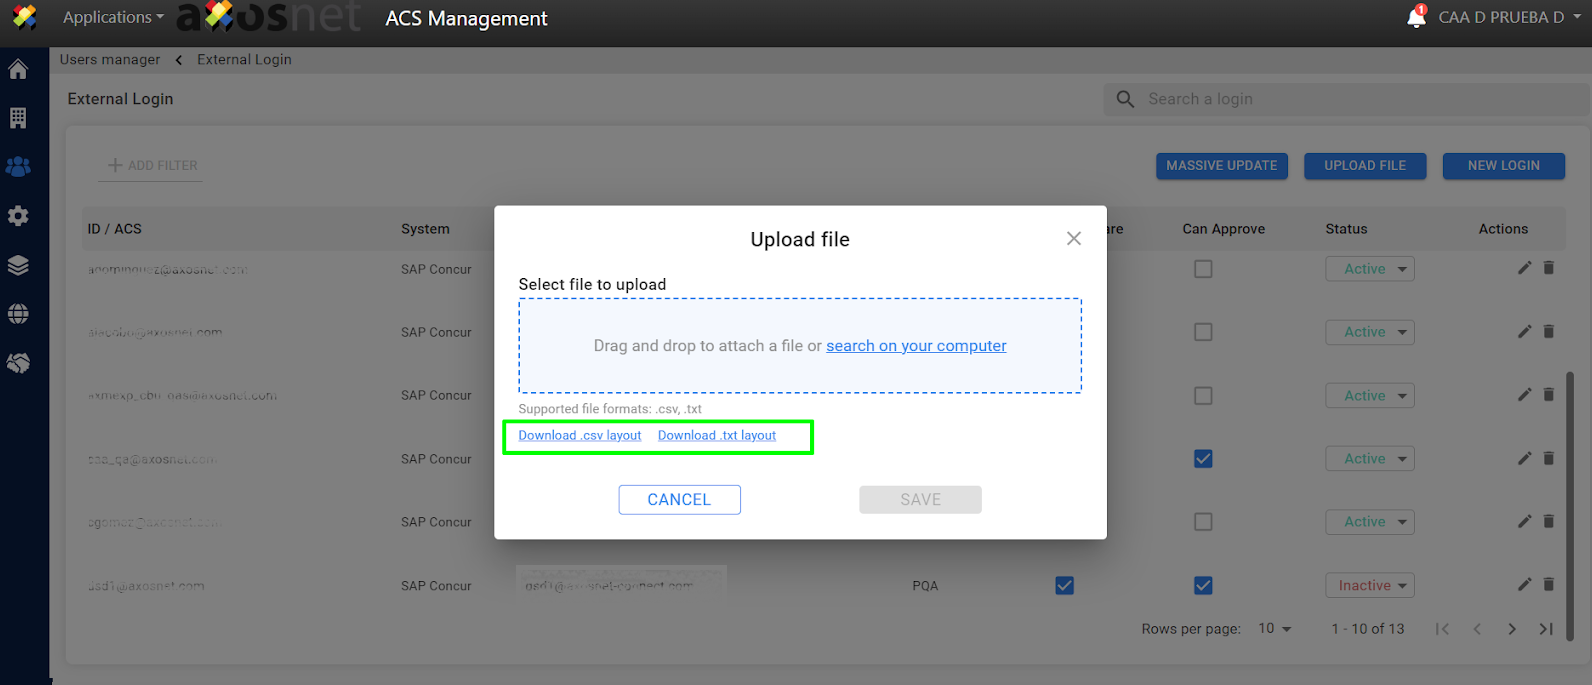1592x685 pixels.
Task: Open the building icon in the sidebar
Action: click(x=18, y=118)
